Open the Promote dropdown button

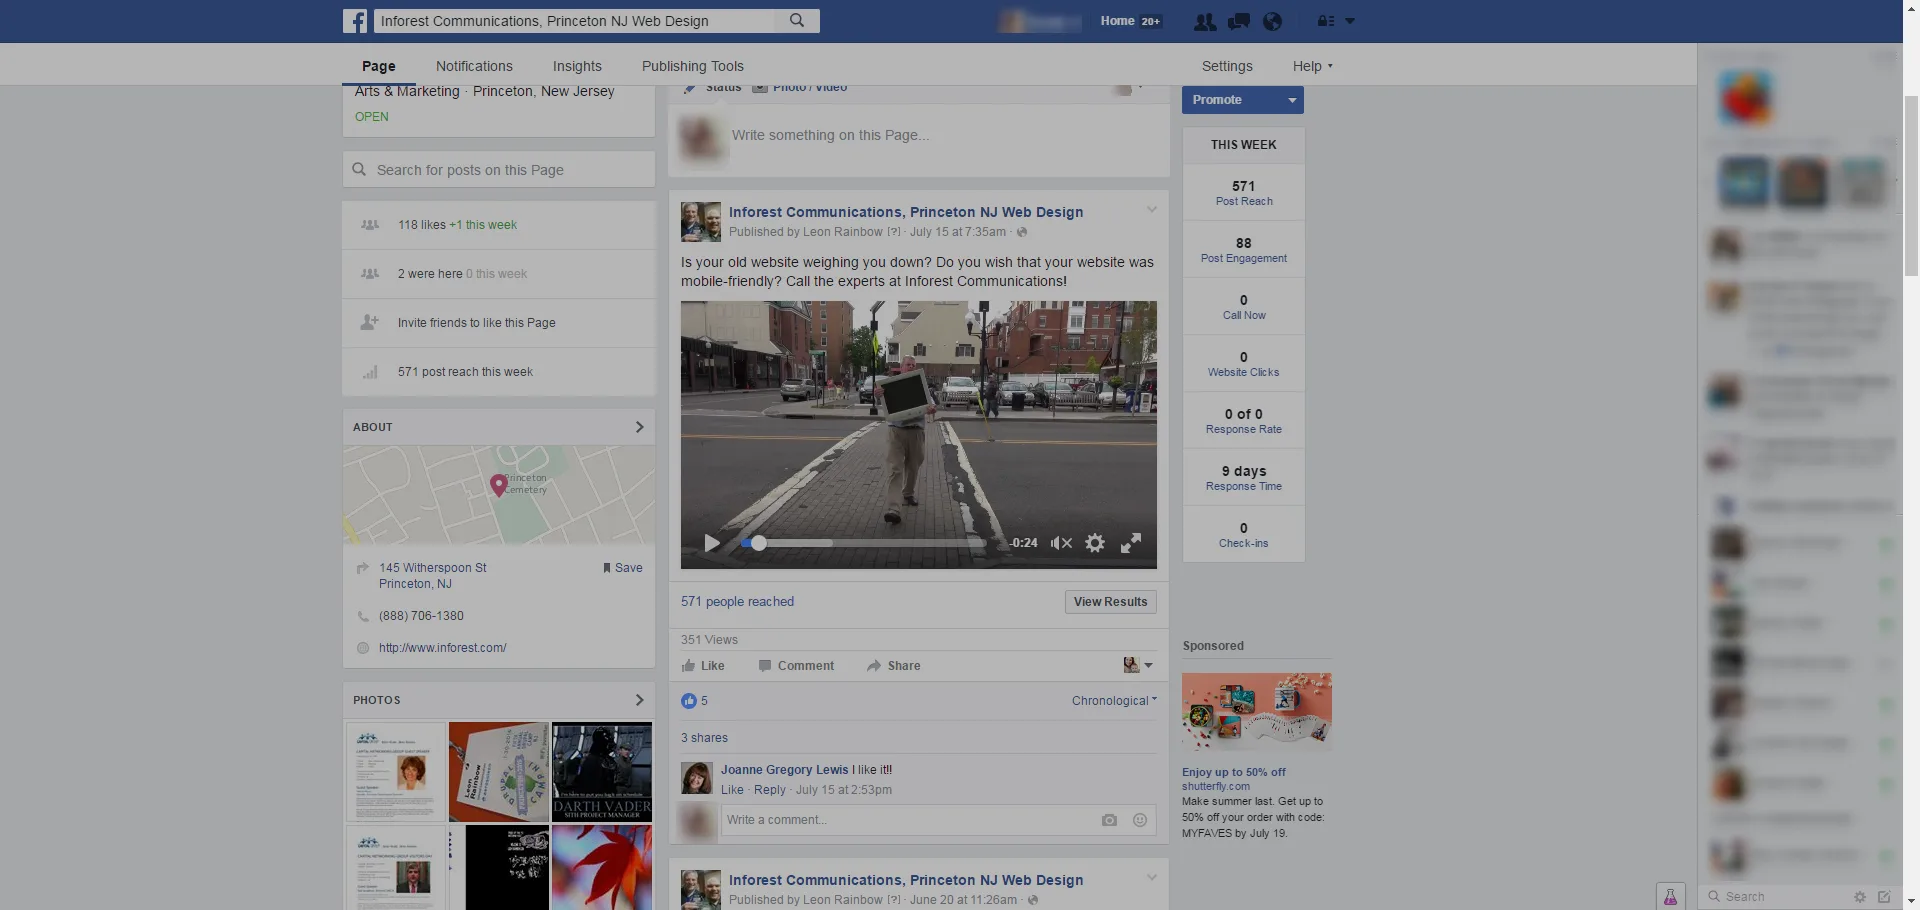click(1243, 100)
